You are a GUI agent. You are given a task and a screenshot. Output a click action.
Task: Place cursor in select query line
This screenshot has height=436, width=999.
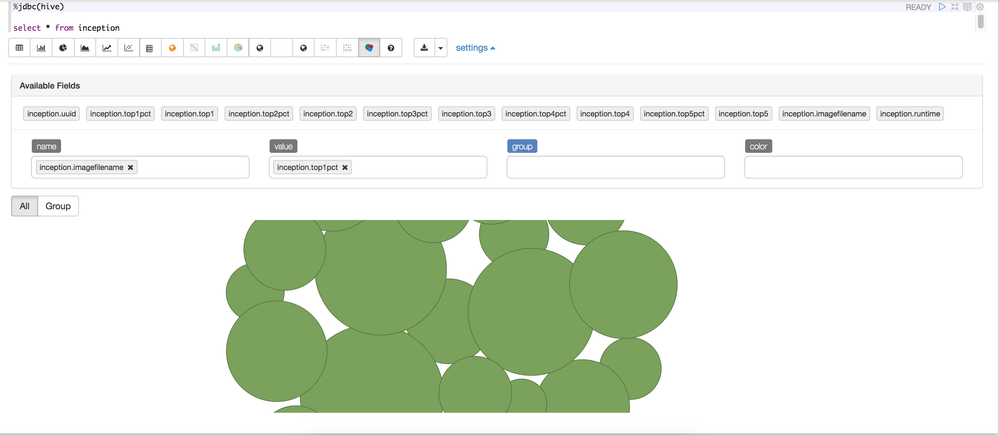[x=66, y=28]
